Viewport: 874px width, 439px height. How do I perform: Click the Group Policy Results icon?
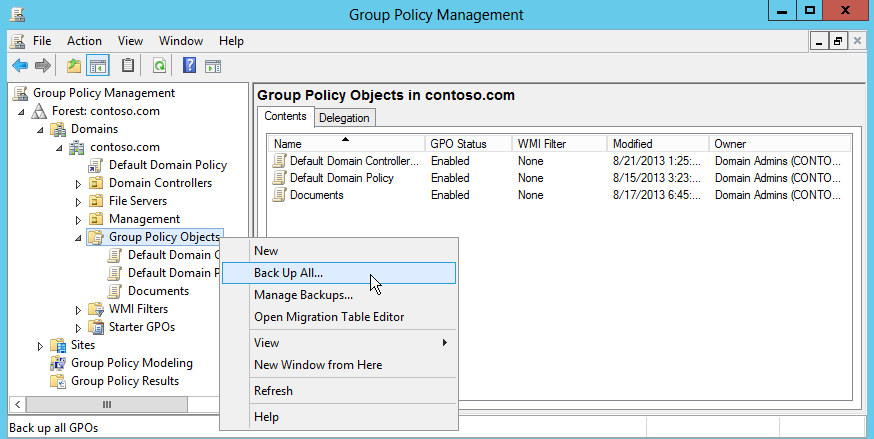(x=58, y=381)
